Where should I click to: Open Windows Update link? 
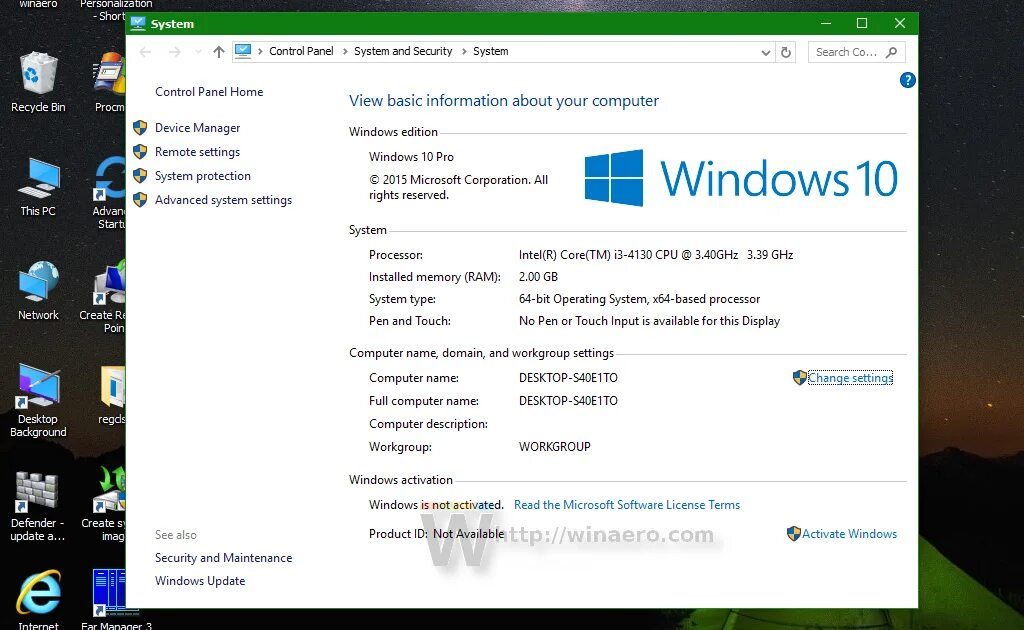200,581
